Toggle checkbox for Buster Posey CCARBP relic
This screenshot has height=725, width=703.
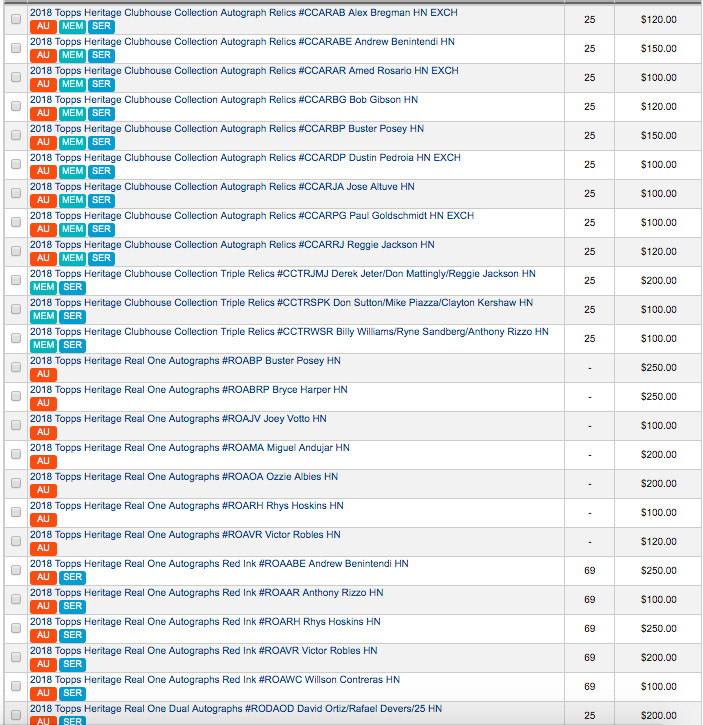[x=16, y=135]
